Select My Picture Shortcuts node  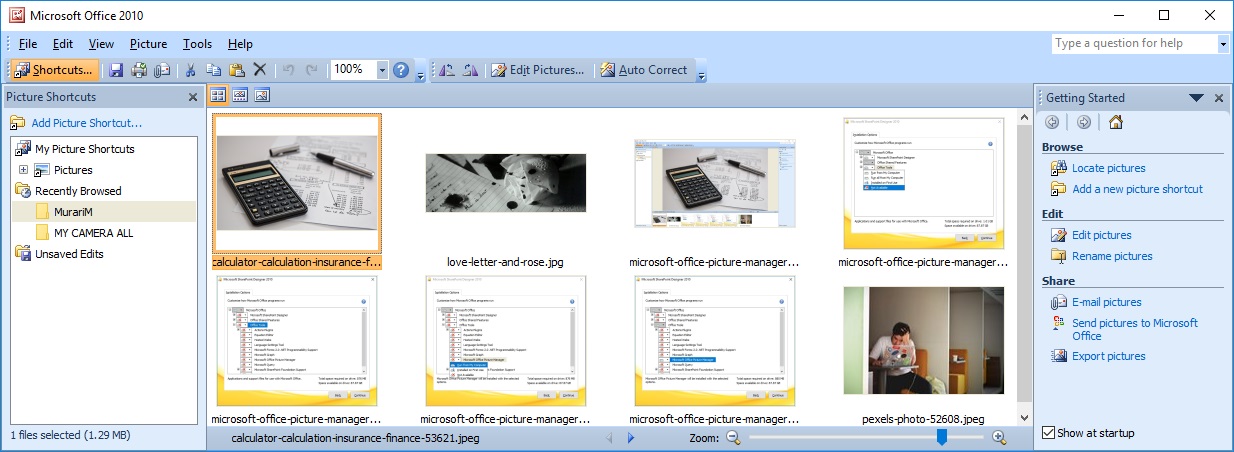pos(85,149)
